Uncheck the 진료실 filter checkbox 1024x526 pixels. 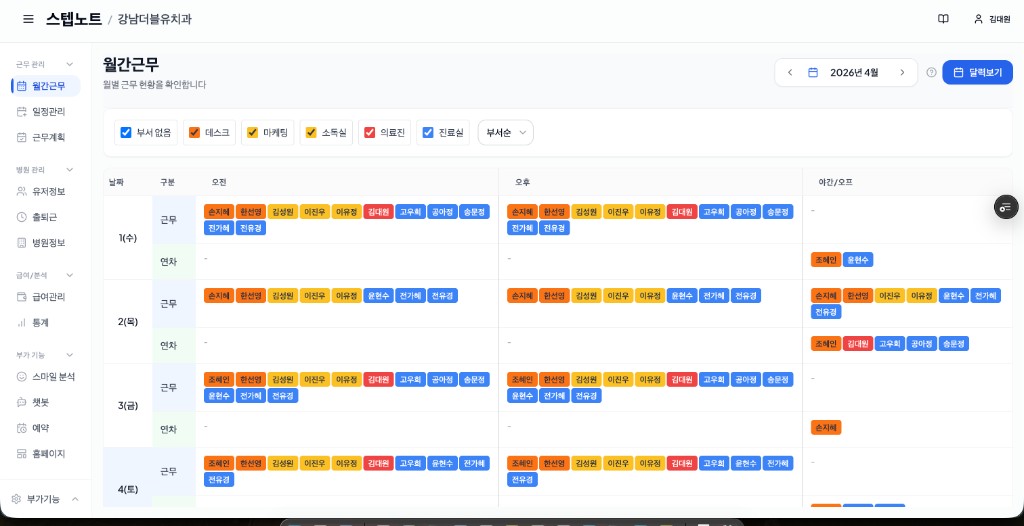(428, 133)
